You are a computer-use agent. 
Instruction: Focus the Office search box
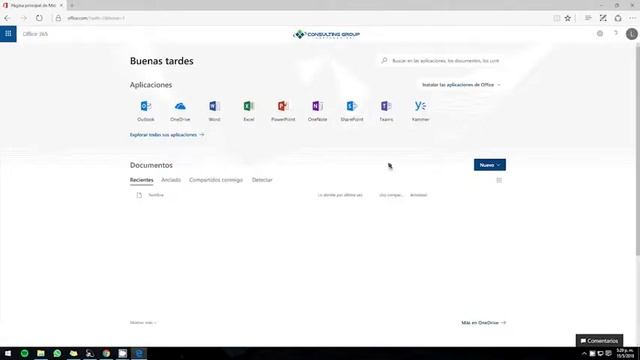[442, 61]
